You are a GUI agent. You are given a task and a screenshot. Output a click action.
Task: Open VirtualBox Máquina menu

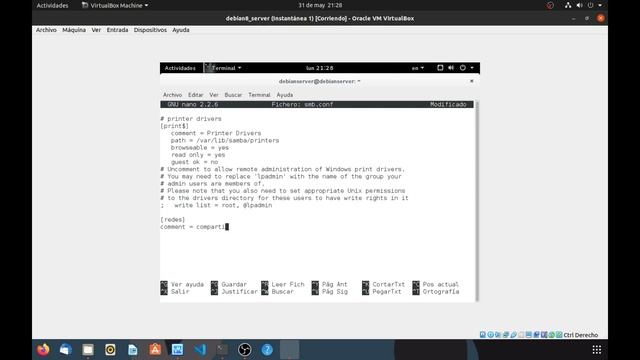pyautogui.click(x=74, y=30)
